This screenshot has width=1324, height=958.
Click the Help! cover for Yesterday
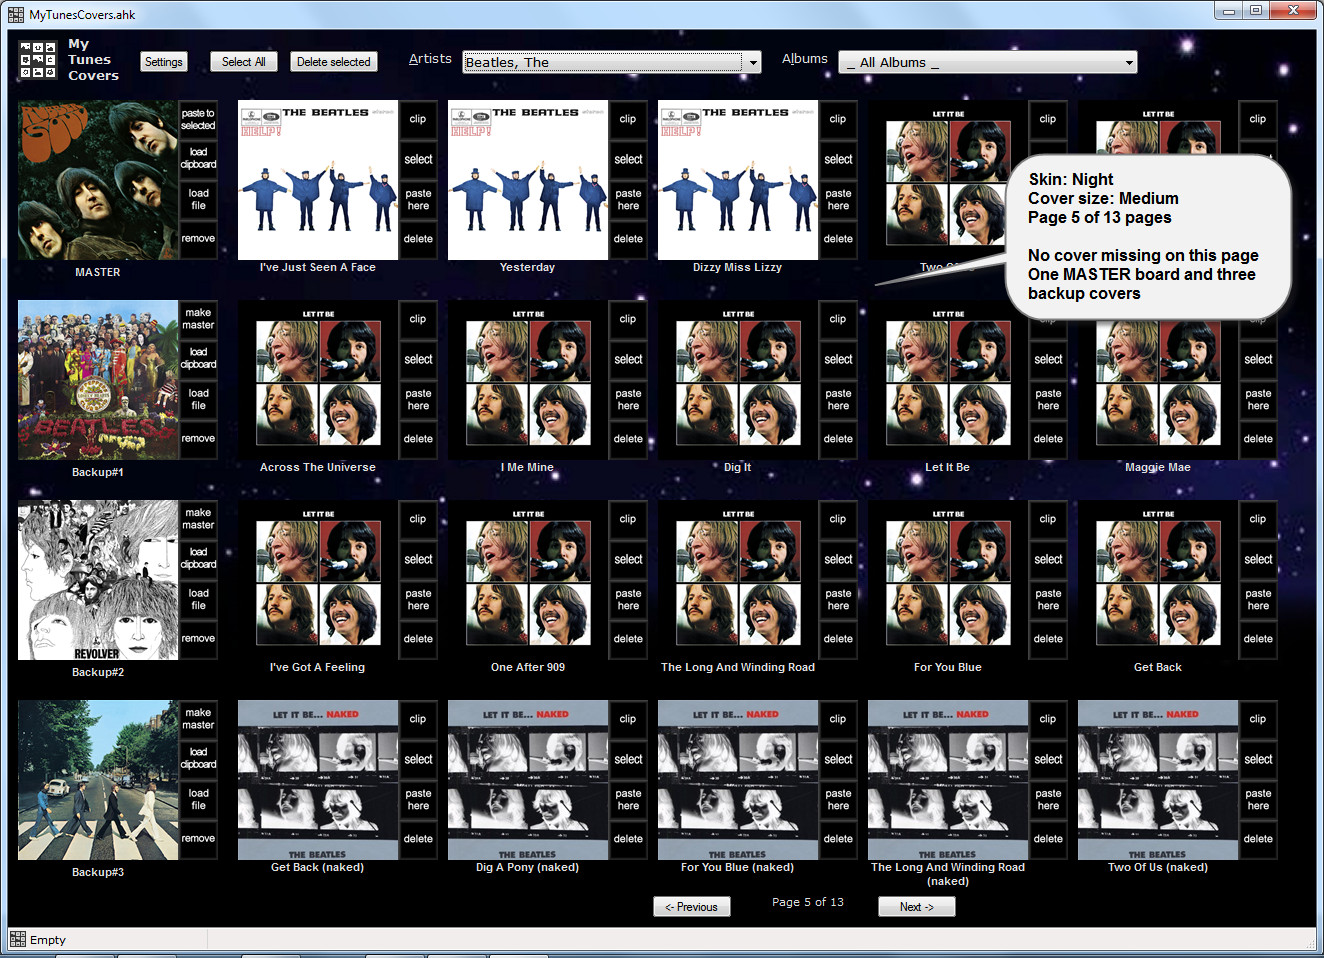(528, 180)
